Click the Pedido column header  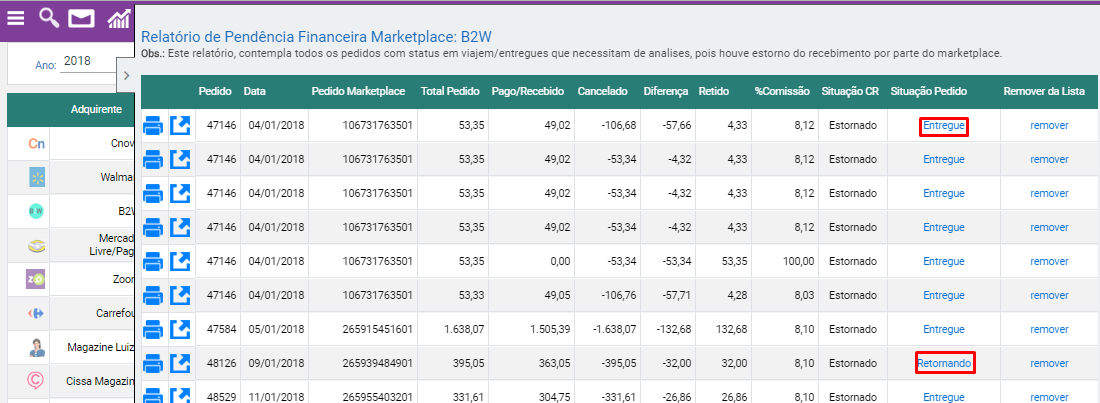[x=215, y=91]
